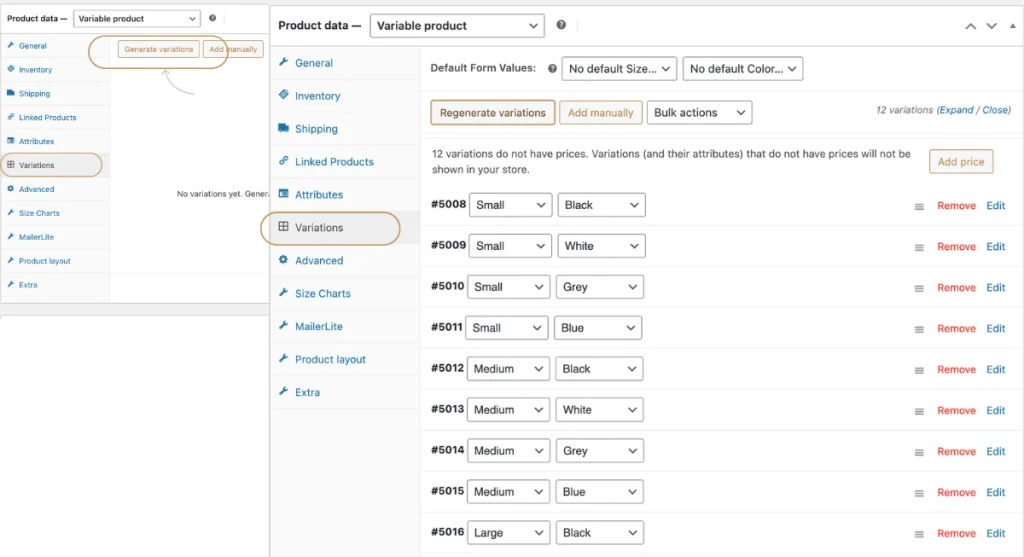
Task: Edit variation #5013
Action: coord(995,411)
